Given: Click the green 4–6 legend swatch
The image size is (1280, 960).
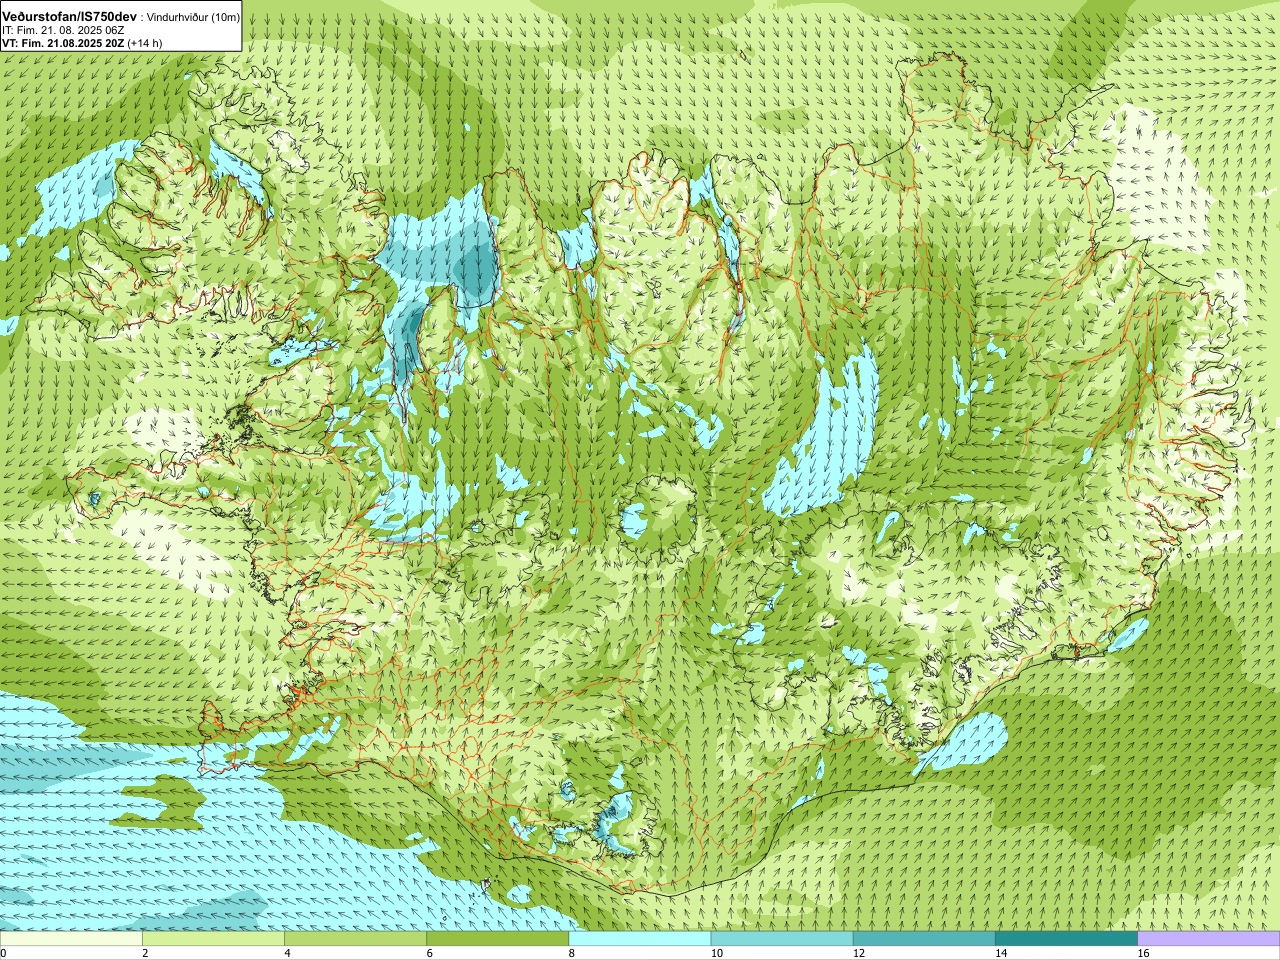Looking at the screenshot, I should coord(355,939).
